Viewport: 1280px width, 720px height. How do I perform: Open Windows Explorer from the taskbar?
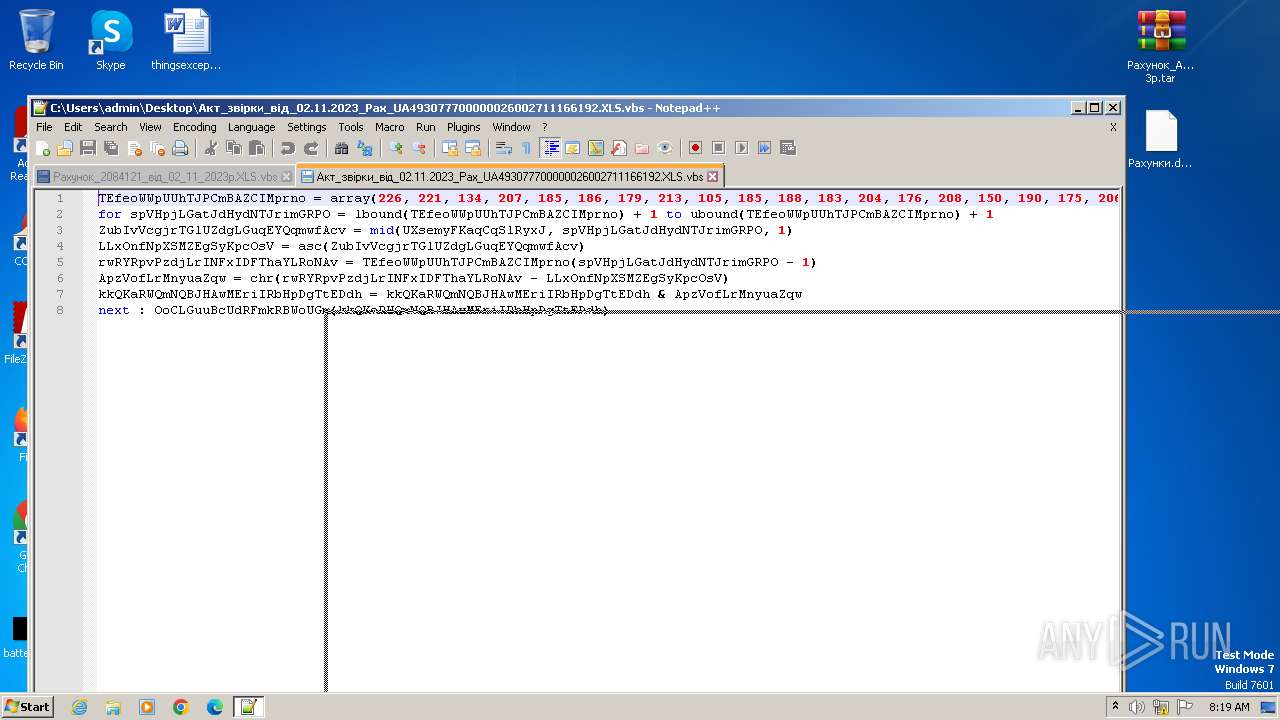tap(113, 707)
